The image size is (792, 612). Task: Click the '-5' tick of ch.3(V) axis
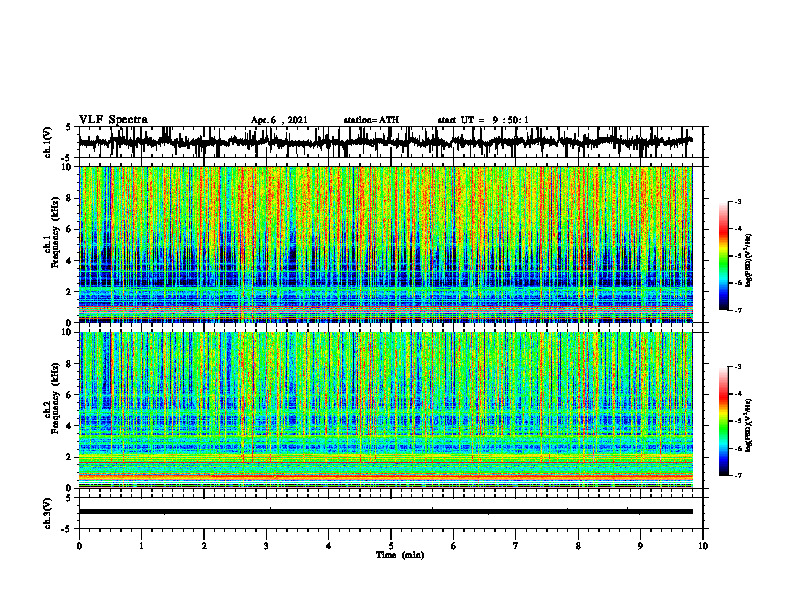(x=68, y=529)
